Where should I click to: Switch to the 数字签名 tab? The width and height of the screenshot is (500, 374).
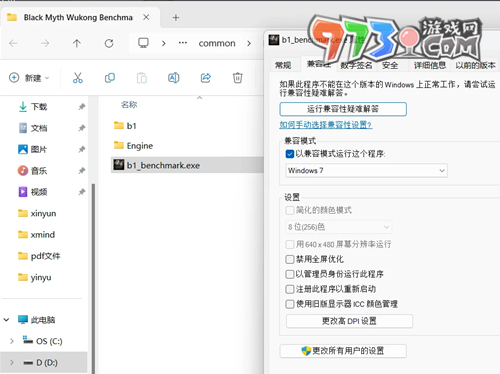[356, 65]
